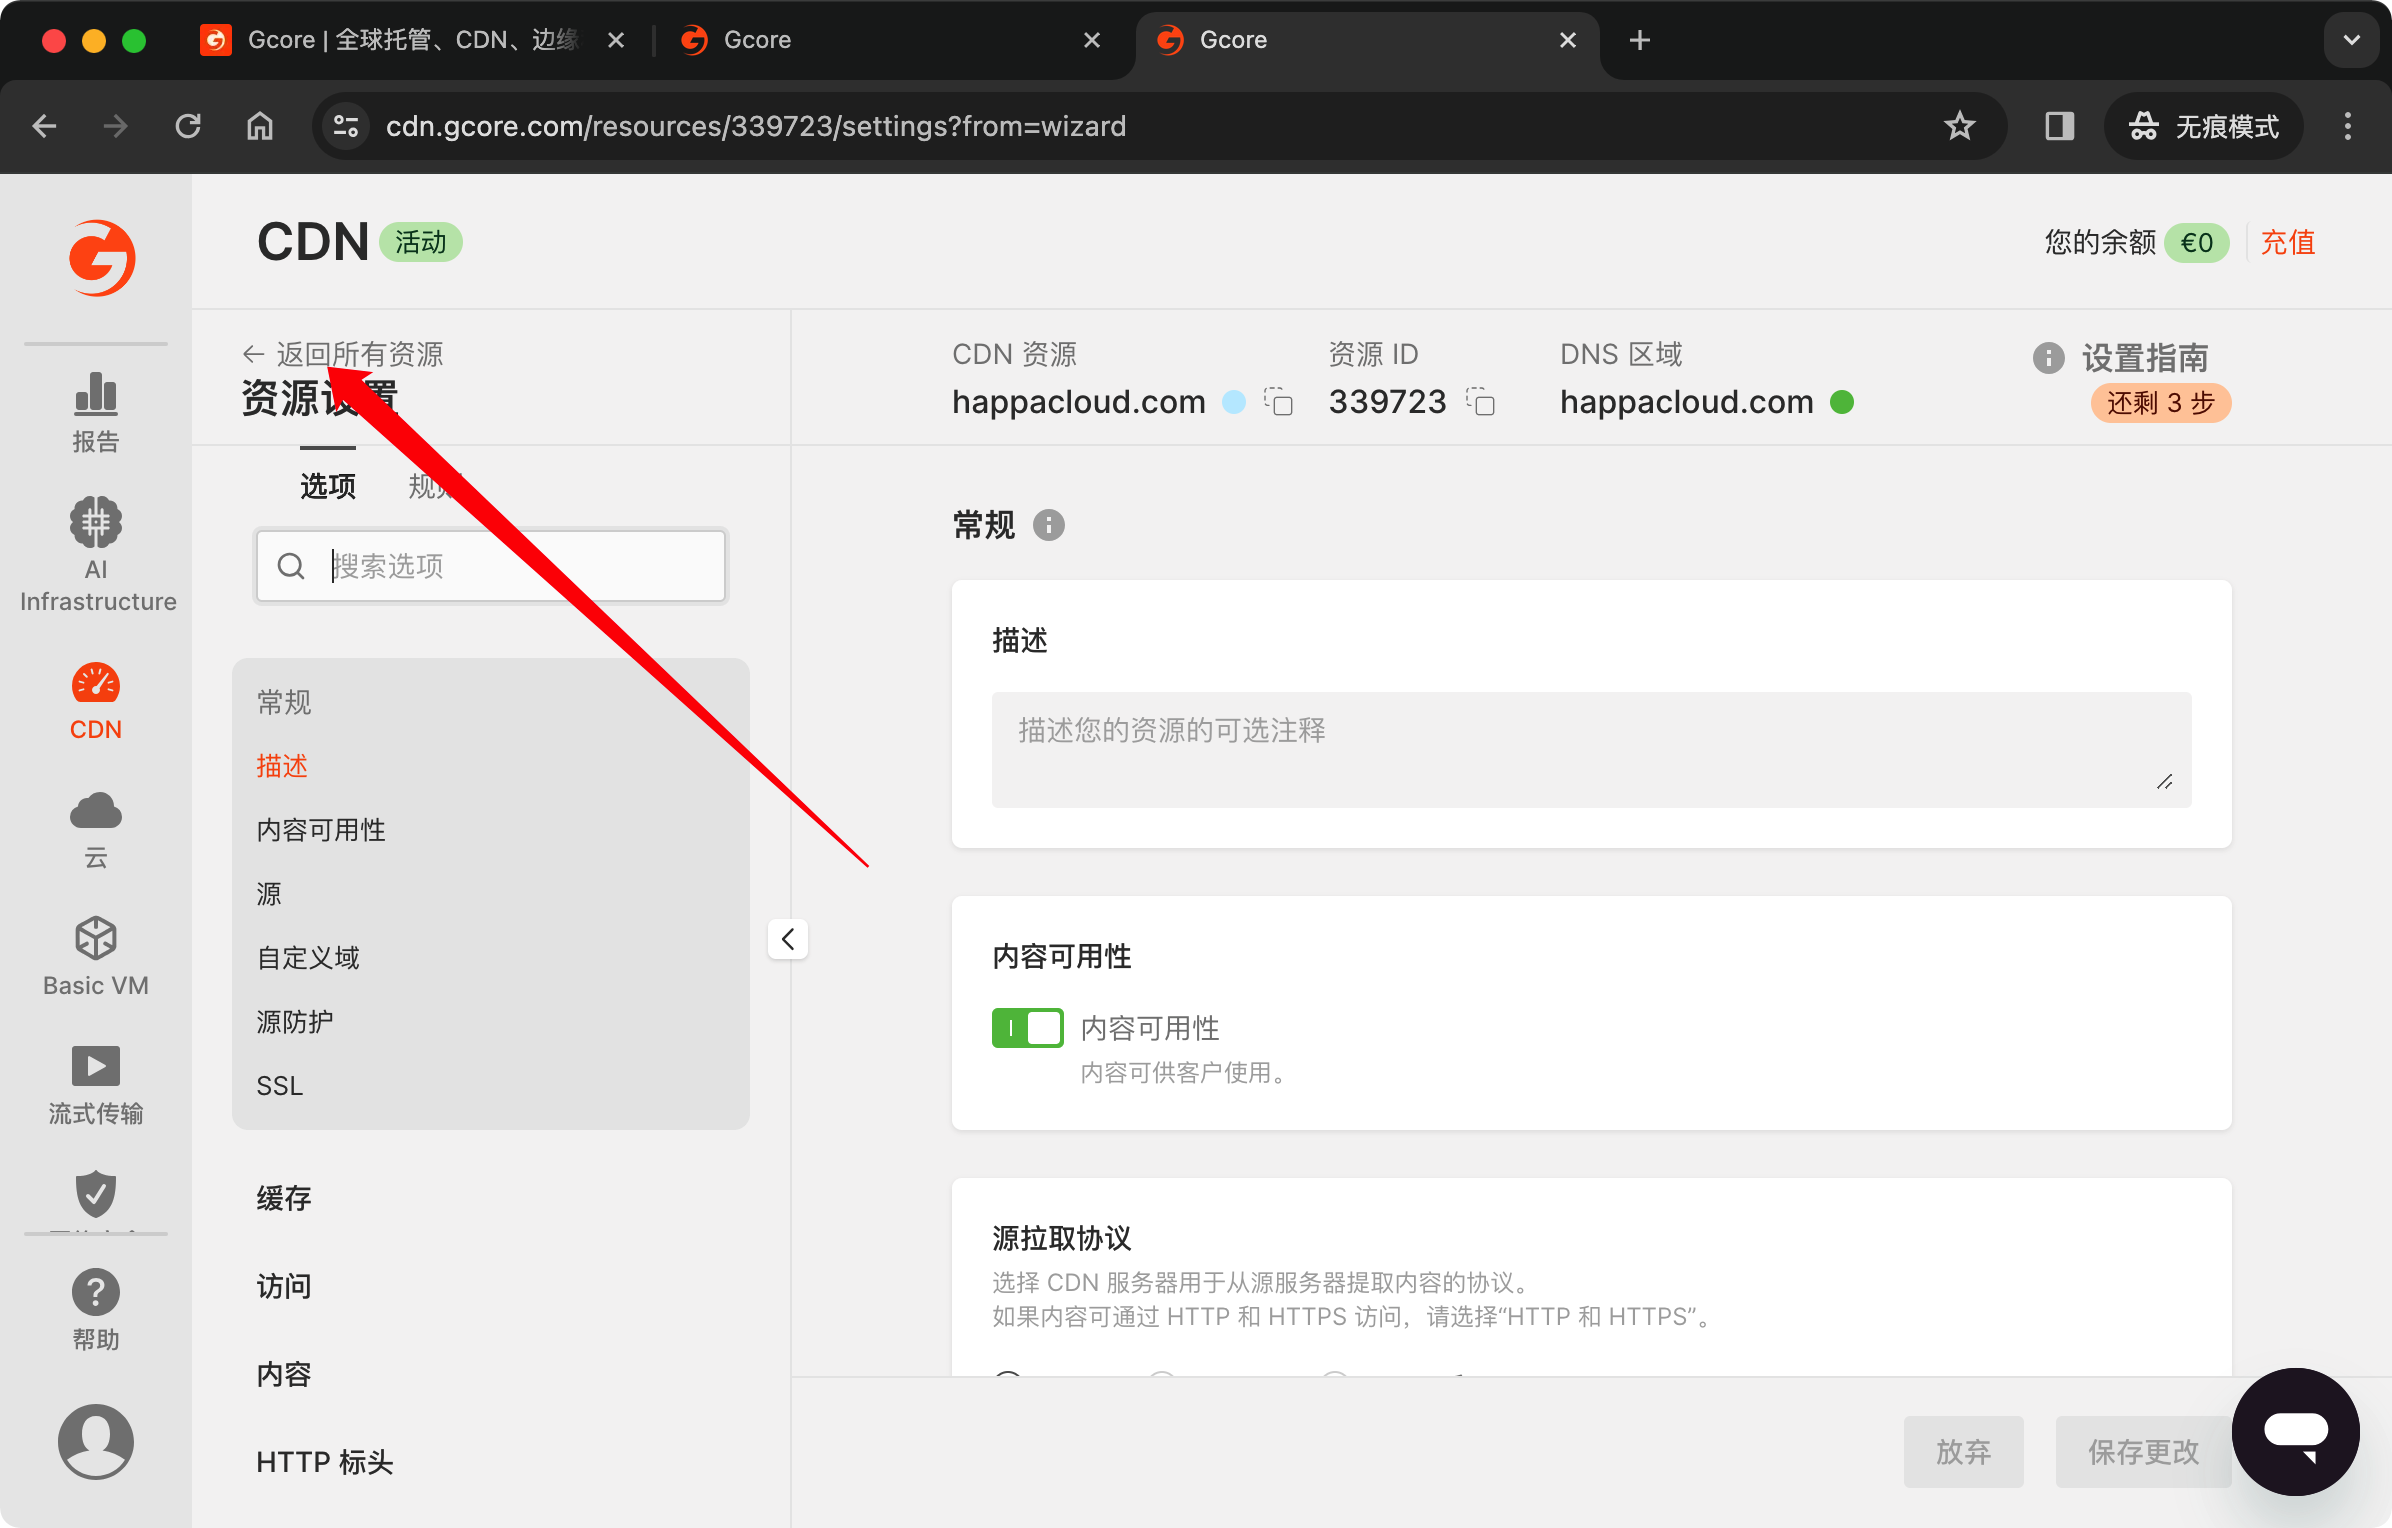Select the CDN sidebar icon
The image size is (2392, 1528).
coord(96,702)
